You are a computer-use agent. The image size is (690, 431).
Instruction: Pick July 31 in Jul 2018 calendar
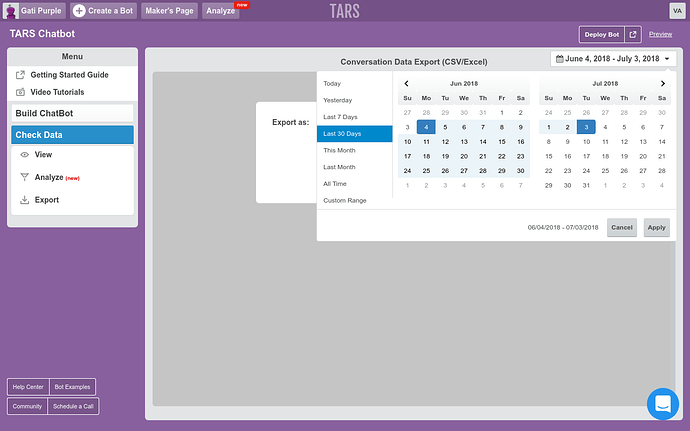tap(586, 185)
